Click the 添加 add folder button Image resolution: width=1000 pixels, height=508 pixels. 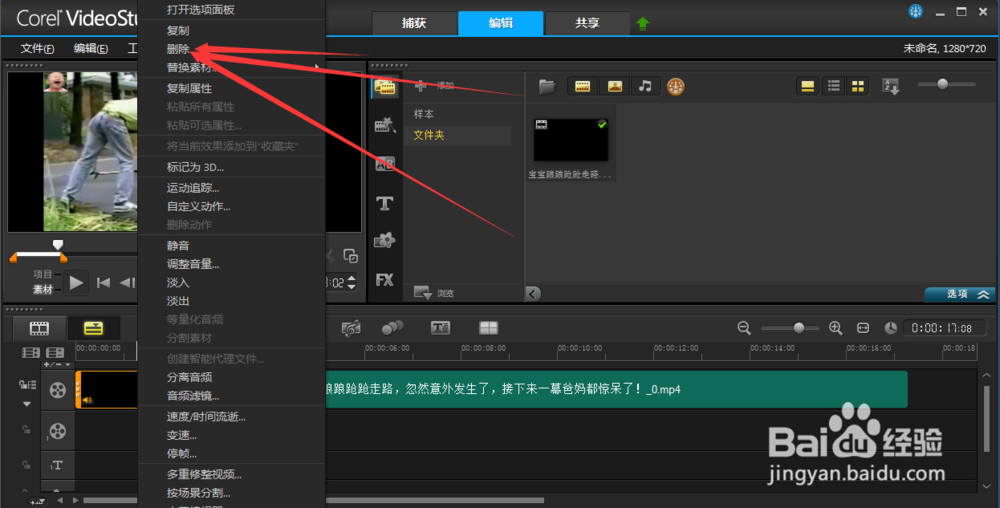pyautogui.click(x=435, y=85)
